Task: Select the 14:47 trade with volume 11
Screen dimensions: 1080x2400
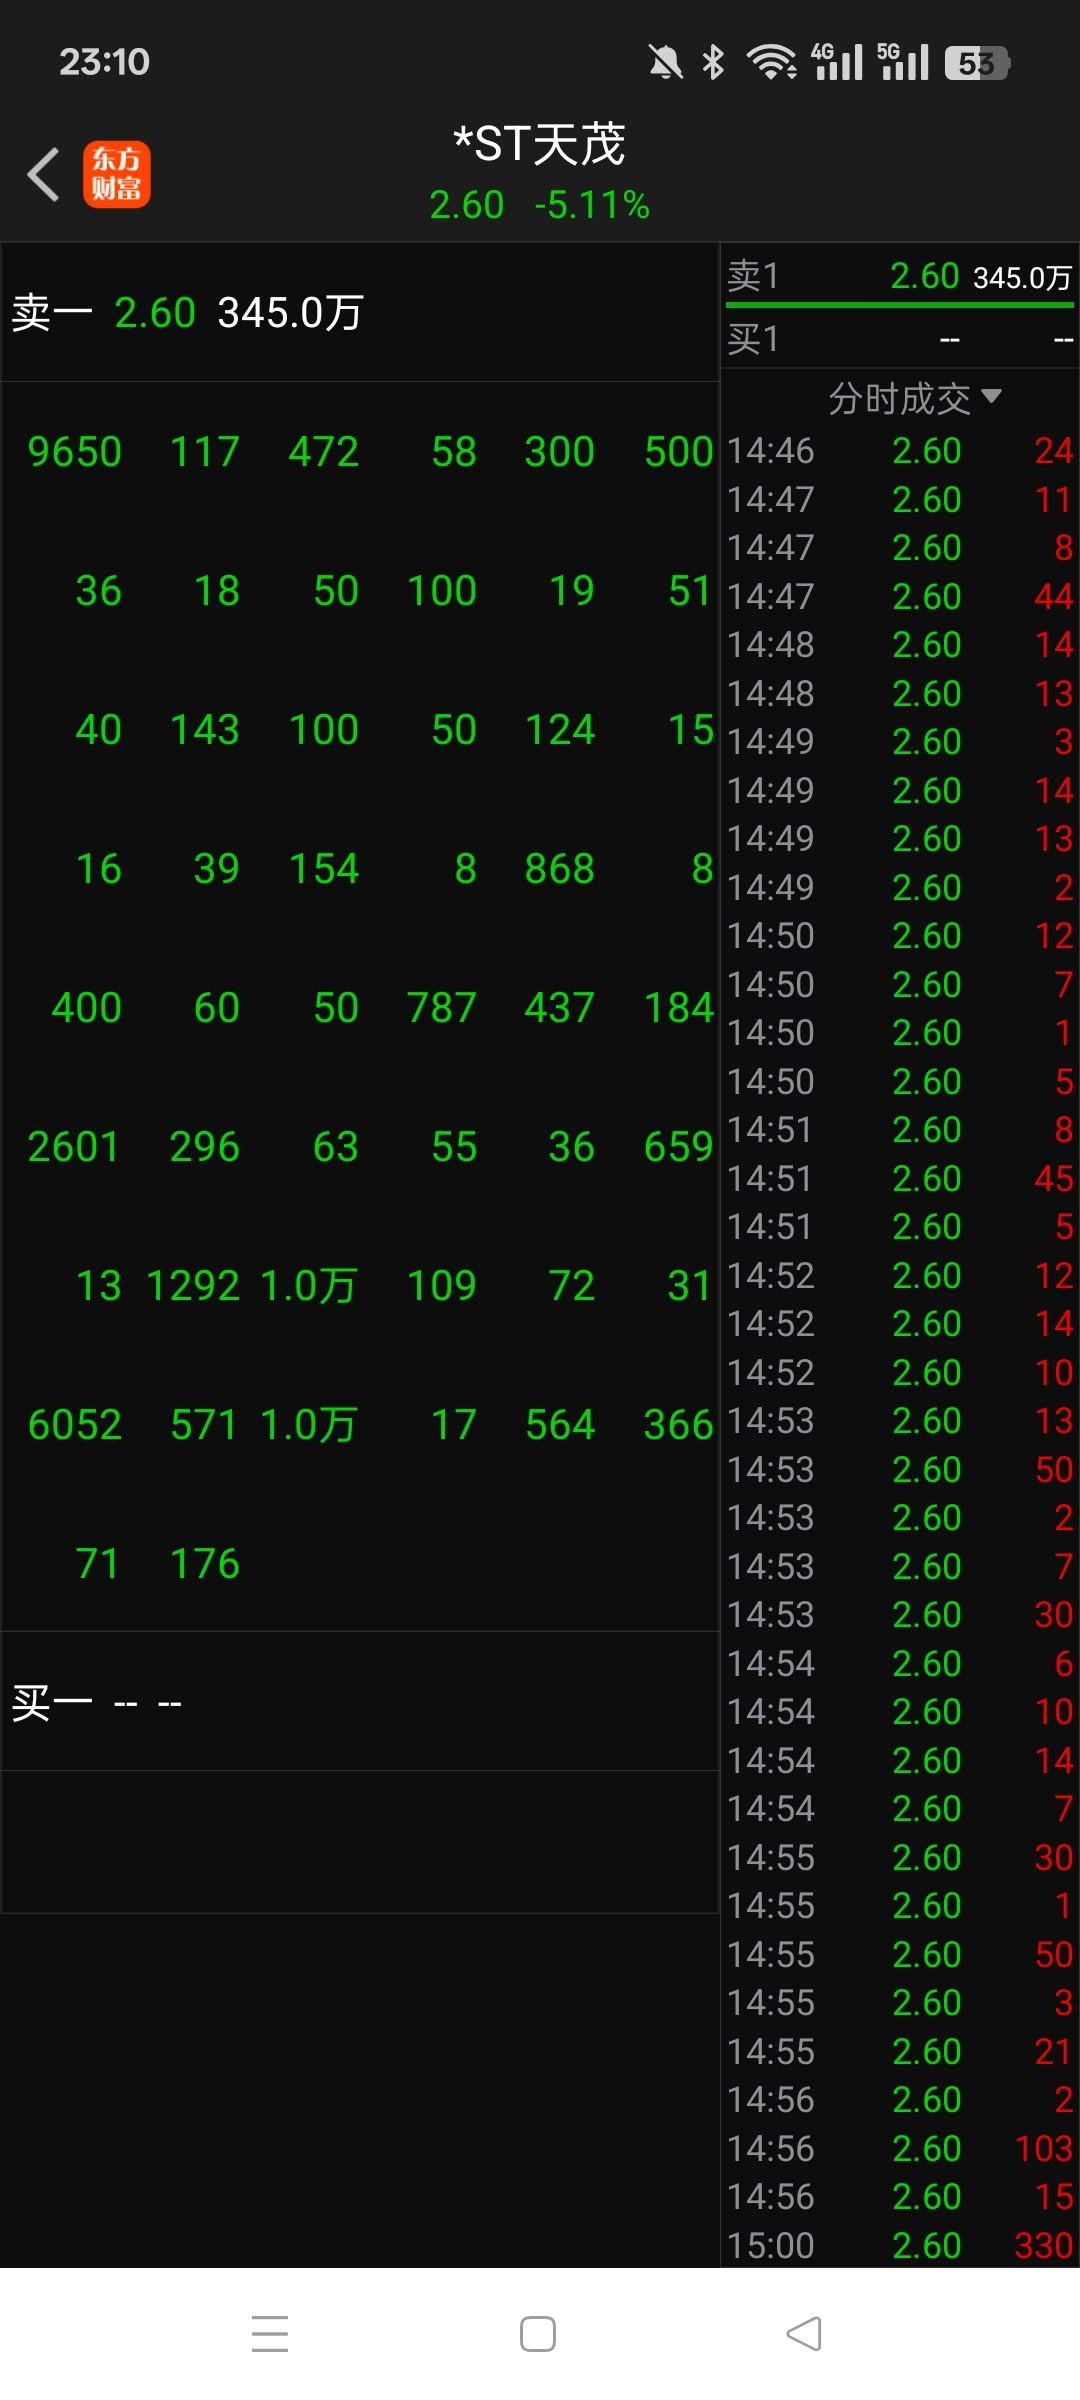Action: pyautogui.click(x=900, y=500)
